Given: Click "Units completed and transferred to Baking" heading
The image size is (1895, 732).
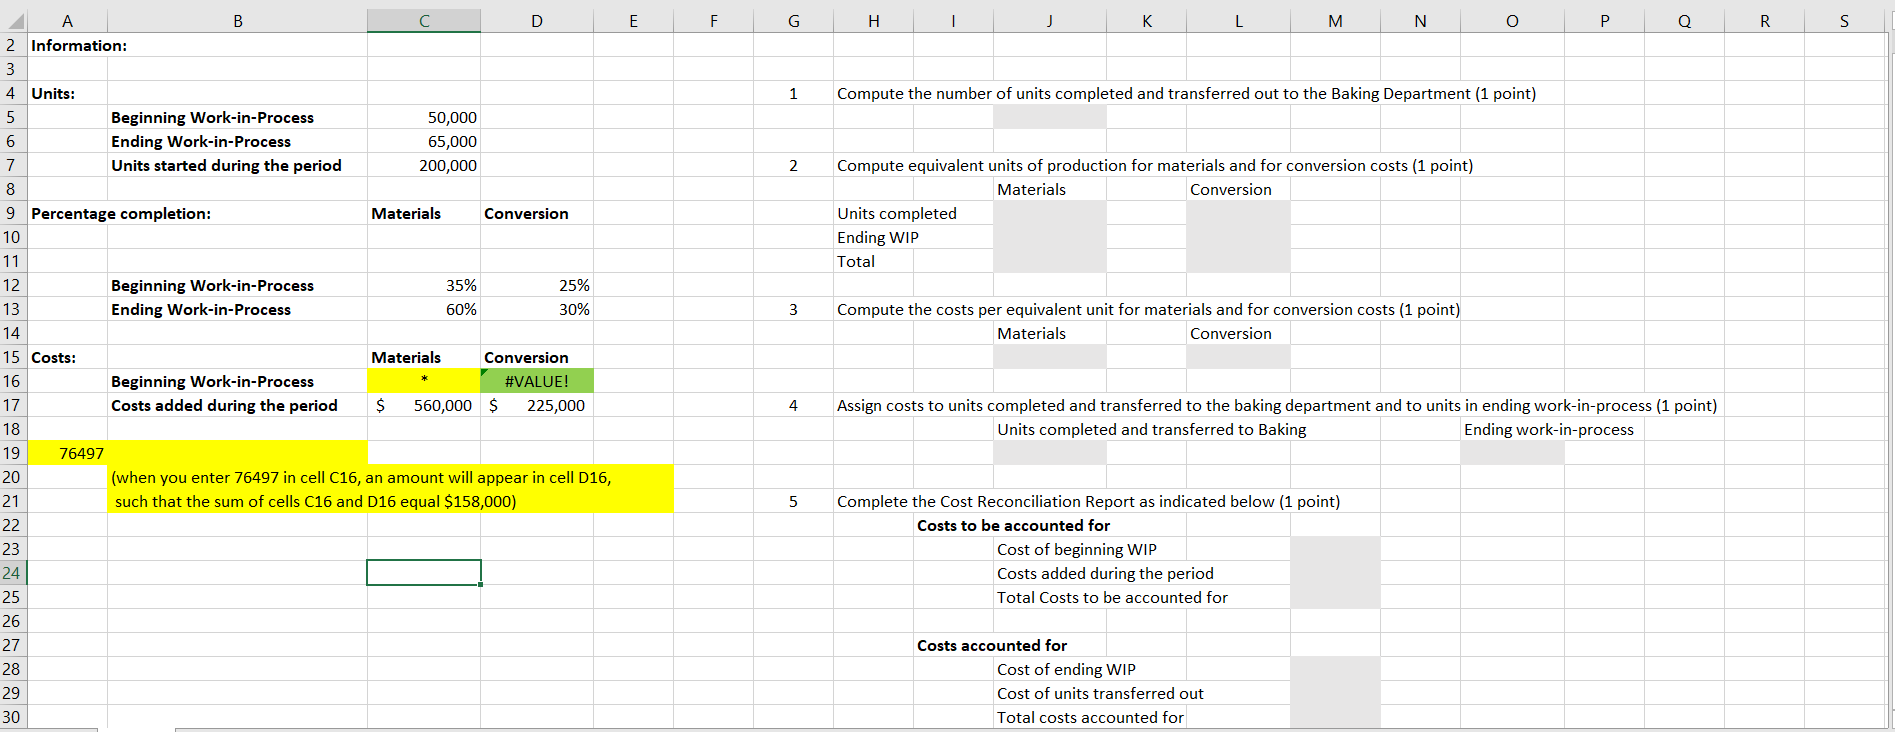Looking at the screenshot, I should [x=1151, y=429].
